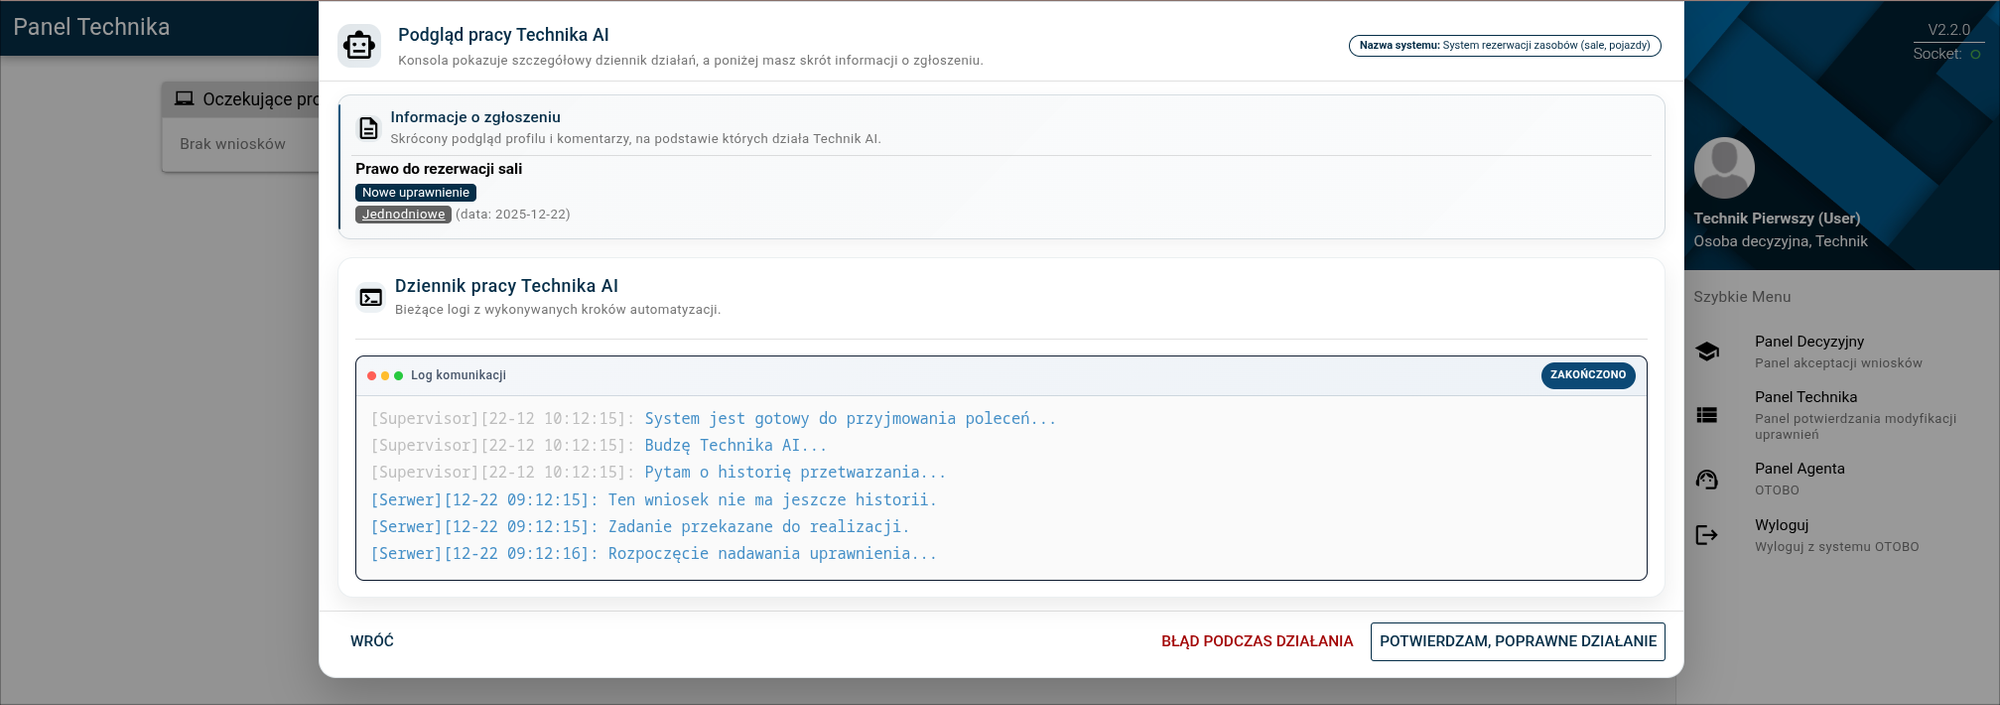Click the logout arrow icon

1707,535
